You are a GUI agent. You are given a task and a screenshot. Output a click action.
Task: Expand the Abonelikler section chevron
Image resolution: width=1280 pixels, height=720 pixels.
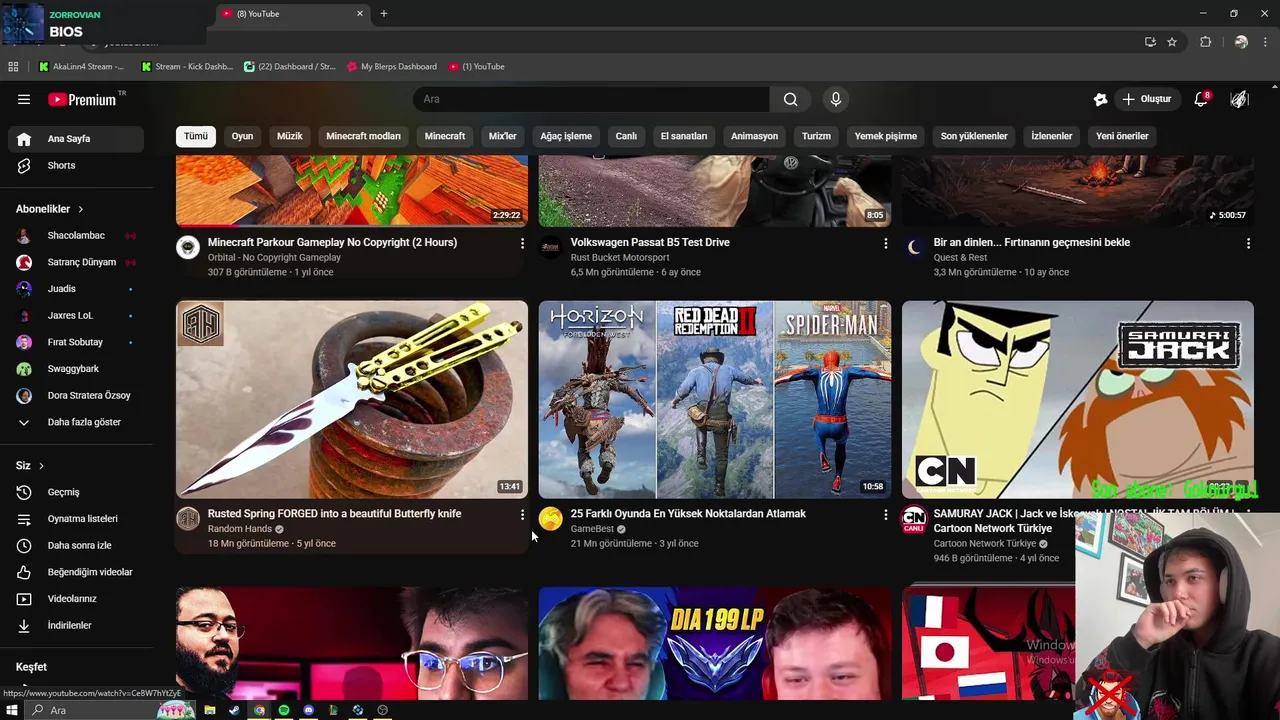tap(80, 209)
